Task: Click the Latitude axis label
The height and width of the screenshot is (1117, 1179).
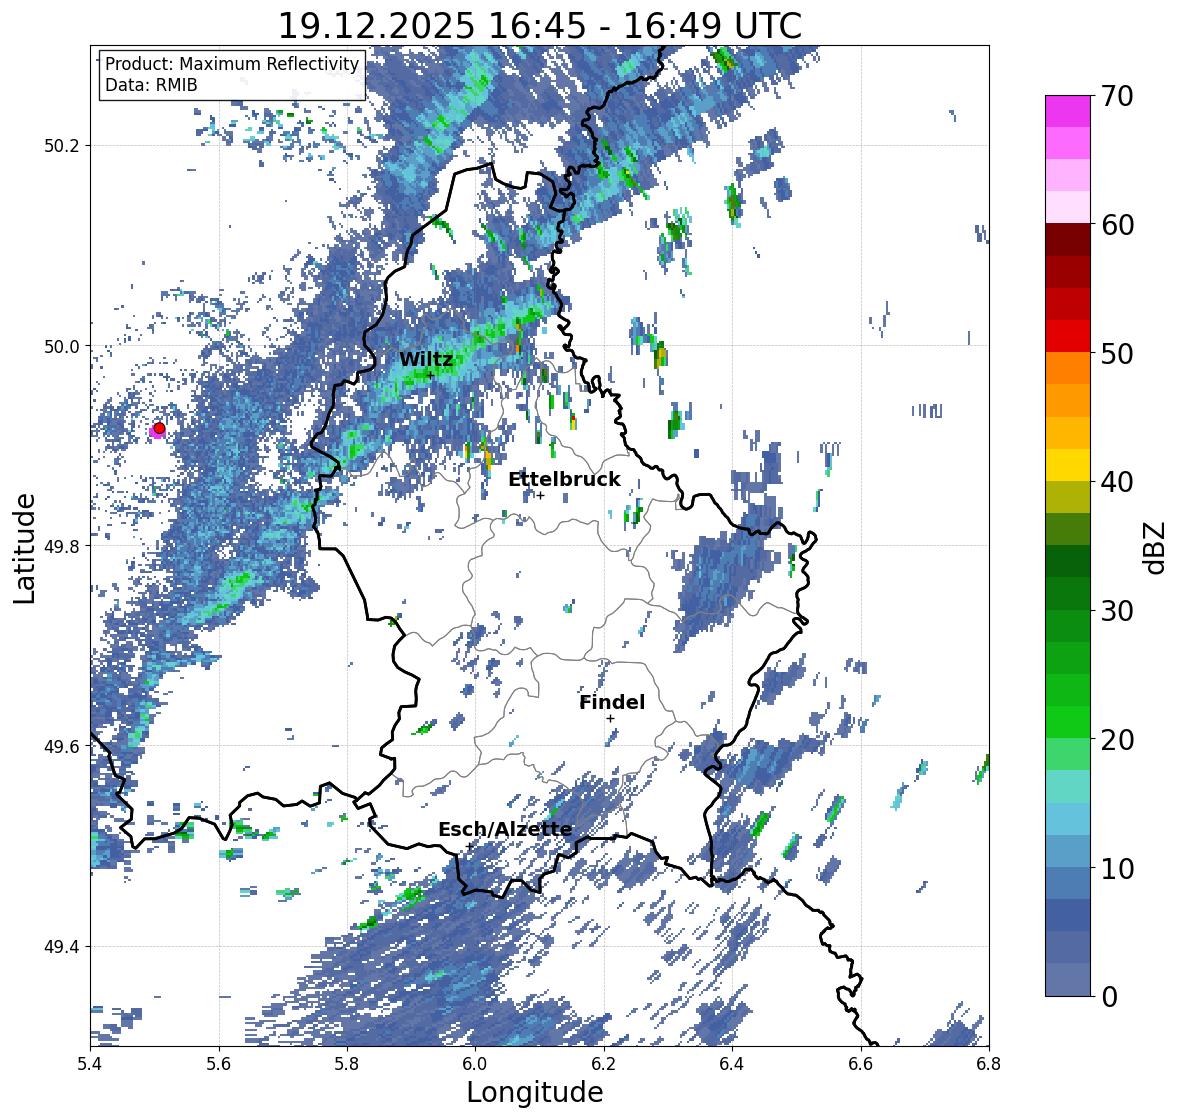Action: [24, 548]
